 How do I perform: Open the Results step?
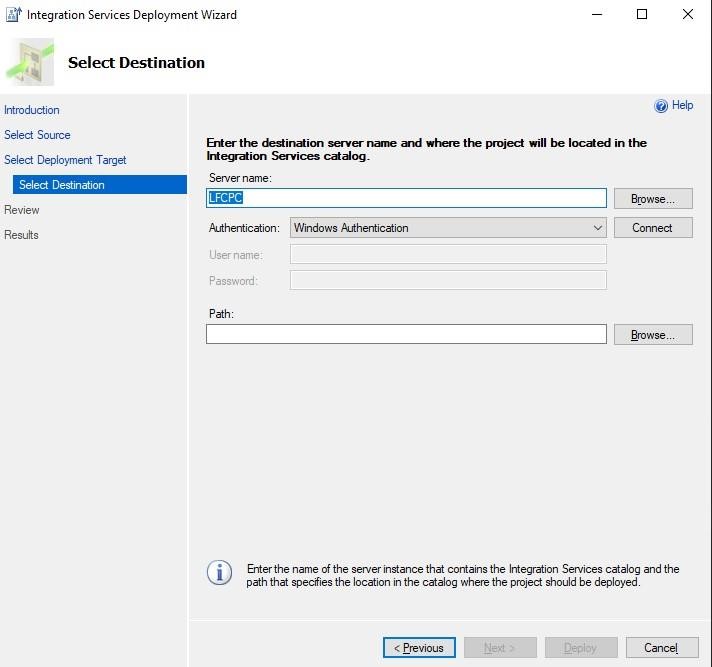point(21,235)
